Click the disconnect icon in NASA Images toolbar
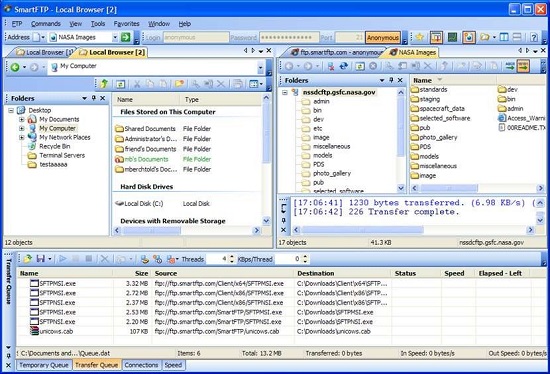This screenshot has height=374, width=550. point(331,66)
